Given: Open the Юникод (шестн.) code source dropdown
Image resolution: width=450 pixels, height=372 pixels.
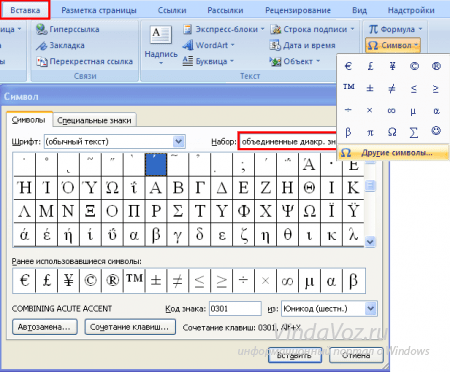Looking at the screenshot, I should point(370,308).
